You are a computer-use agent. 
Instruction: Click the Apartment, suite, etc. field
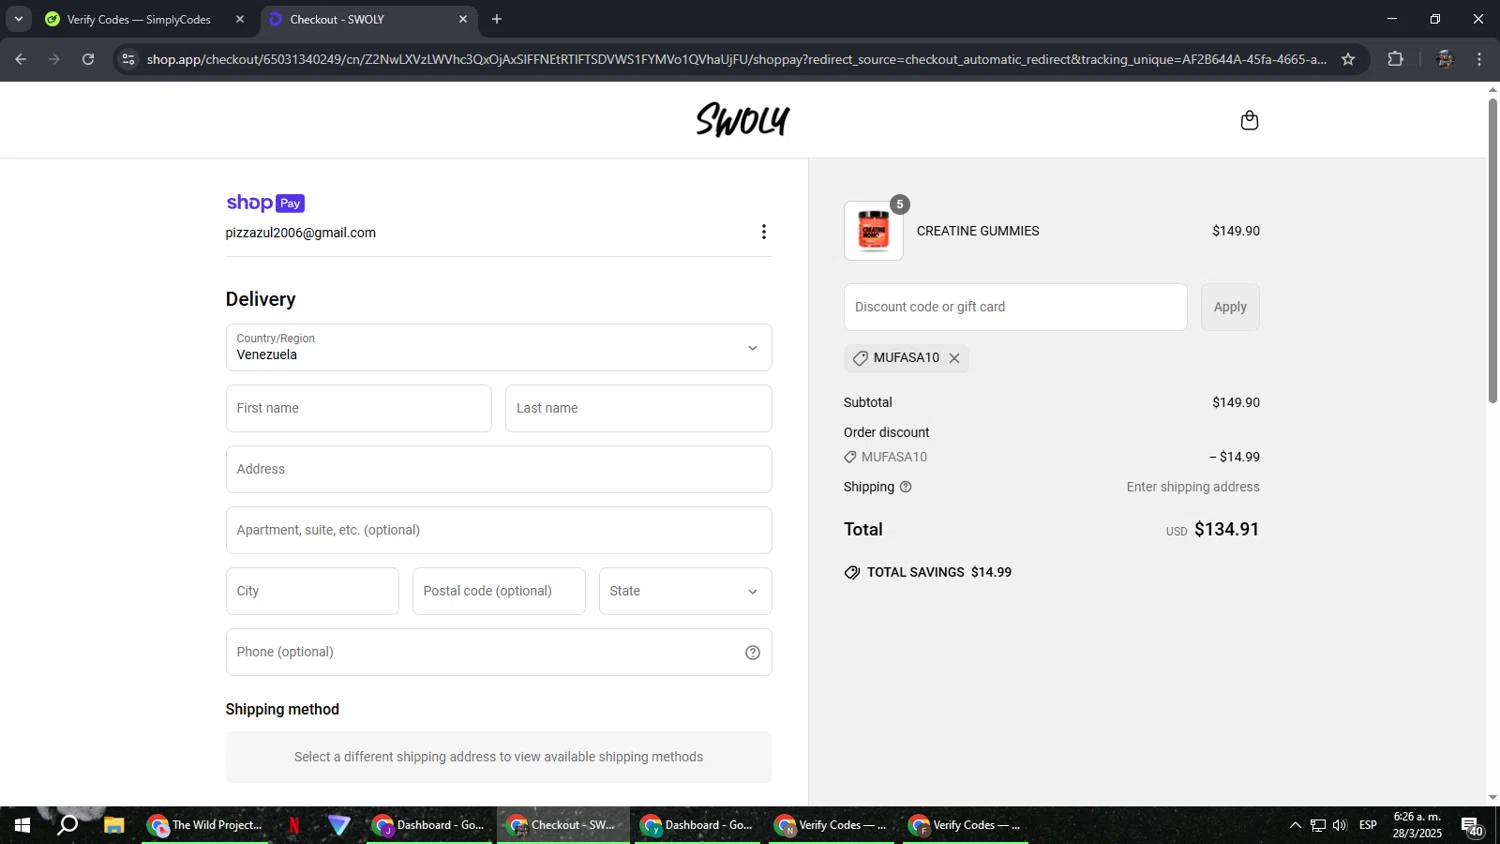point(499,530)
